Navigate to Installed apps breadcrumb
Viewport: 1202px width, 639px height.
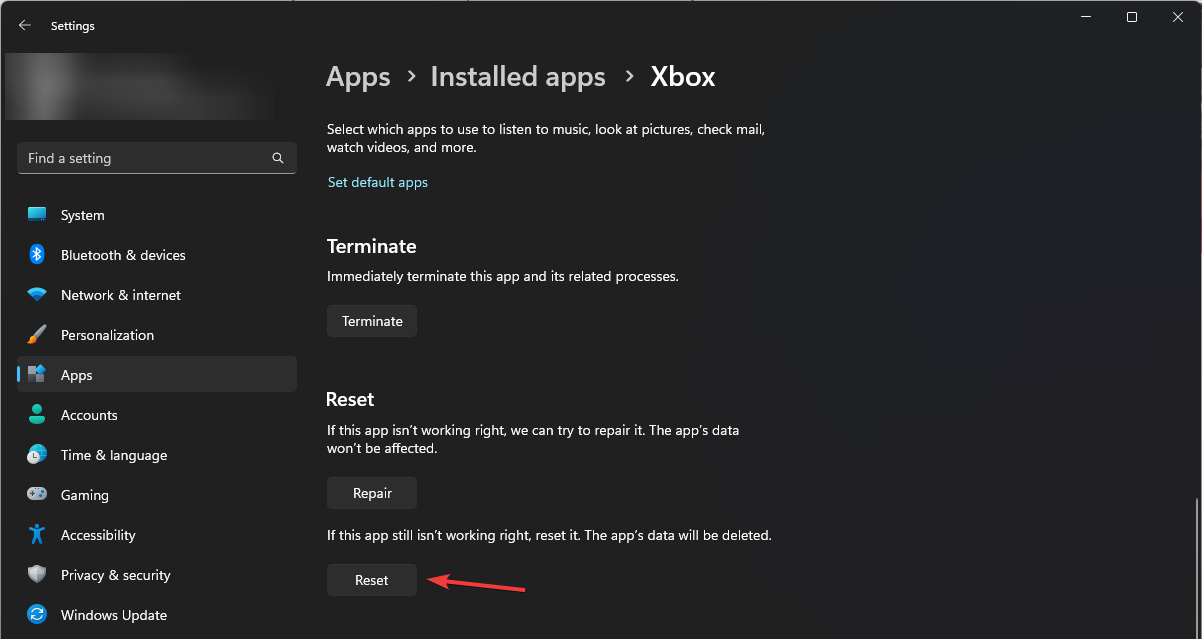click(x=518, y=77)
